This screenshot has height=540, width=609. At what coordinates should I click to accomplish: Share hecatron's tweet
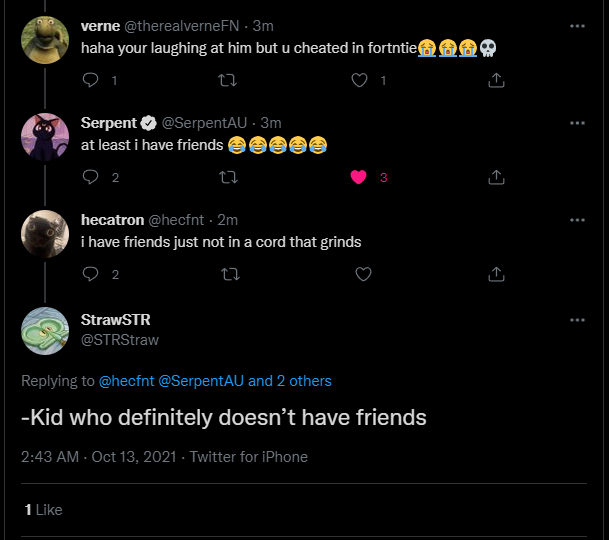point(495,274)
